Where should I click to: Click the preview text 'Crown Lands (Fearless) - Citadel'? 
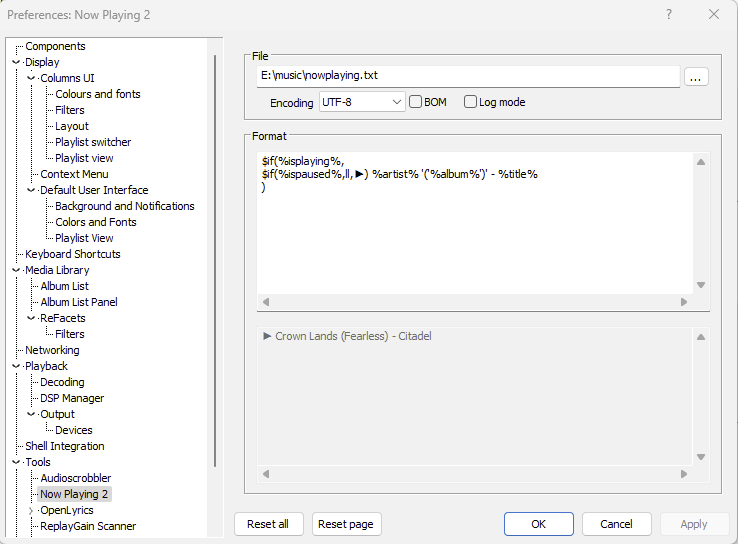(x=353, y=336)
